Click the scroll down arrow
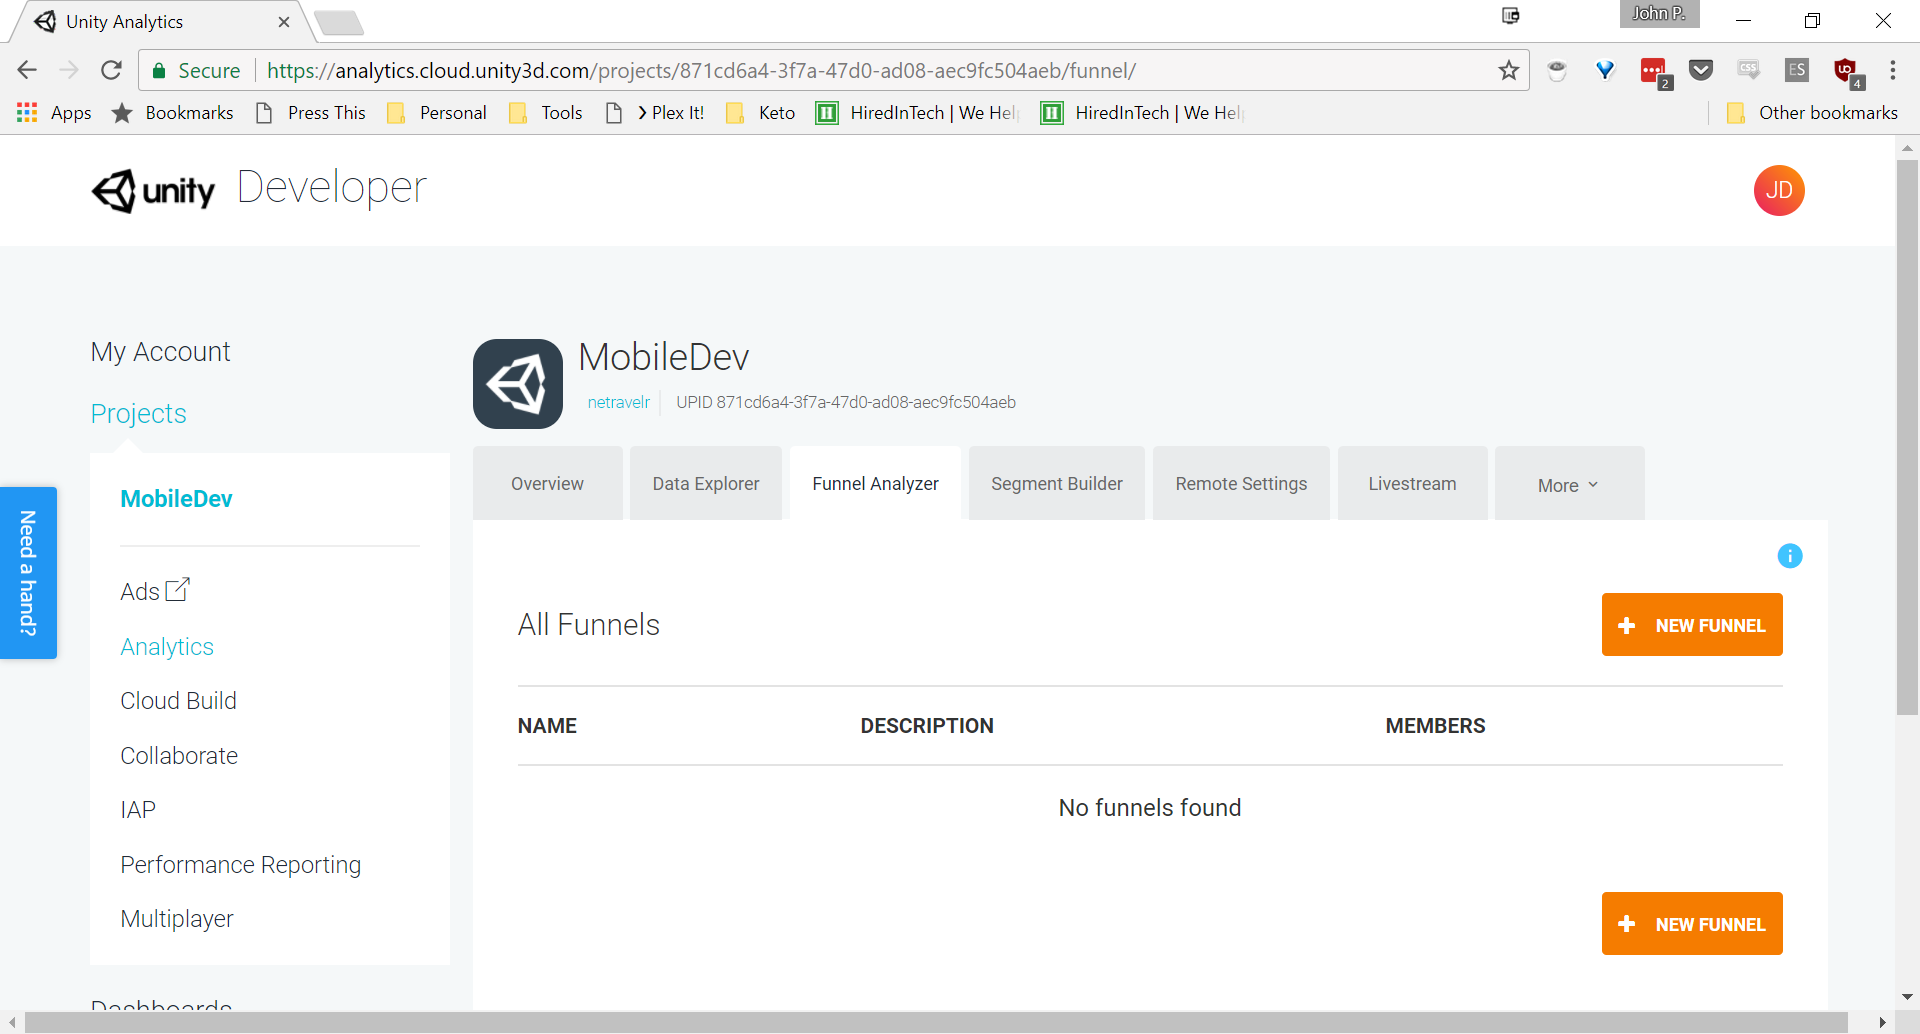 (1907, 997)
